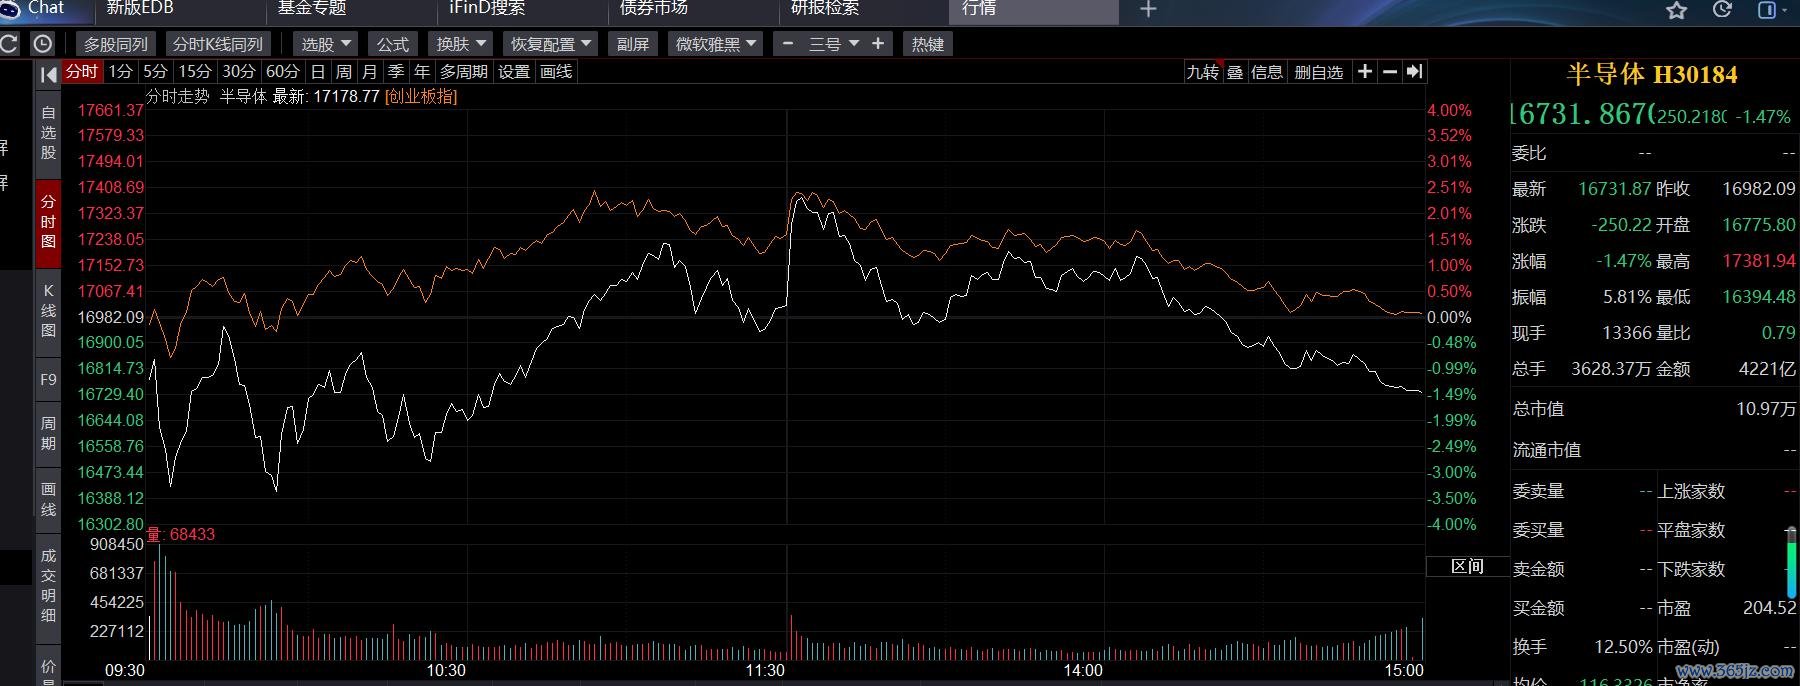Viewport: 1800px width, 686px height.
Task: Switch to the 债券市场 tab
Action: [x=654, y=8]
